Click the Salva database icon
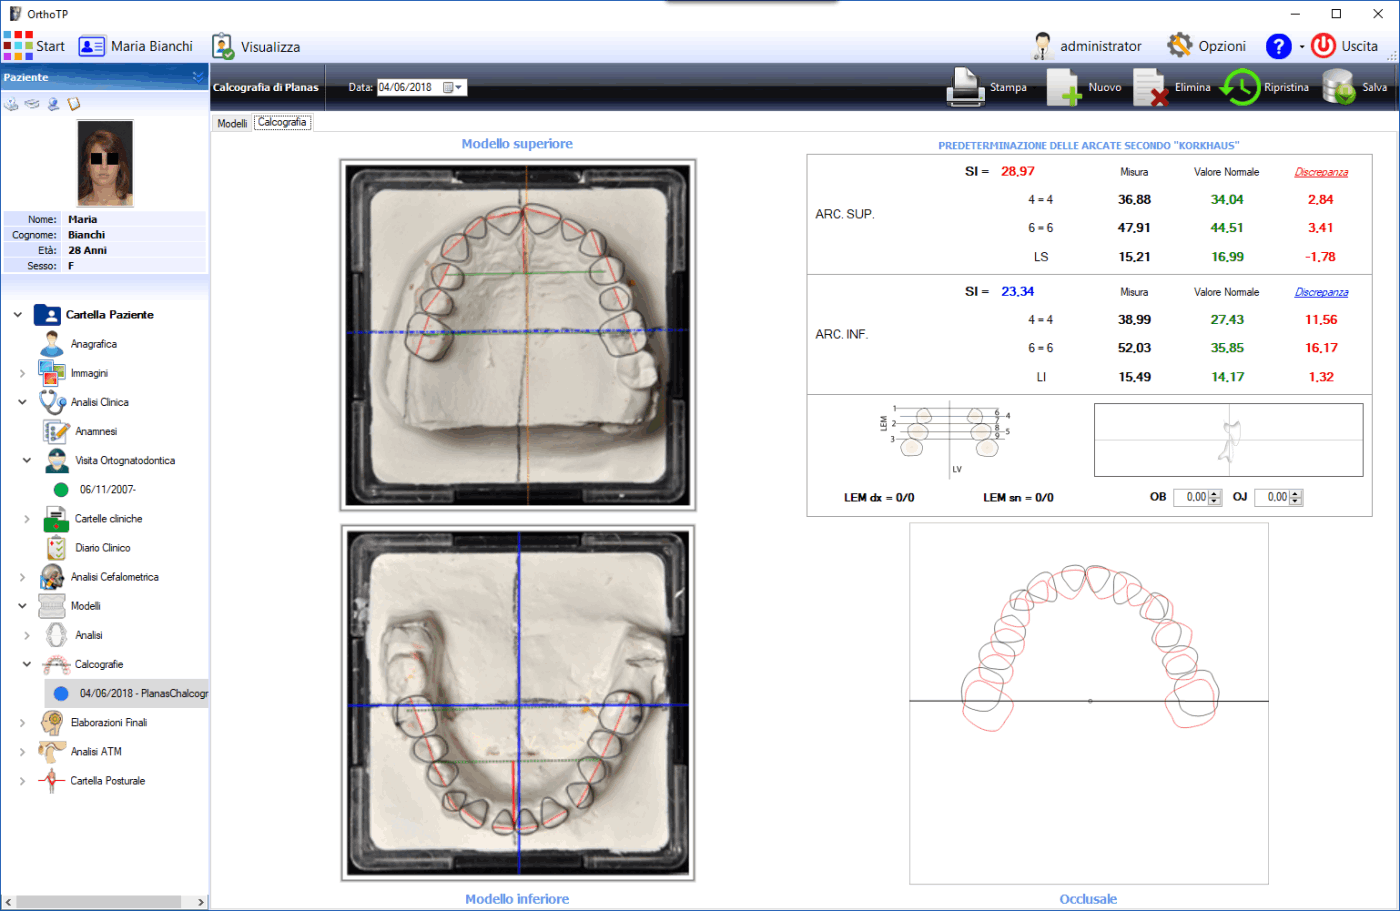Screen dimensions: 1400x911 point(1339,87)
